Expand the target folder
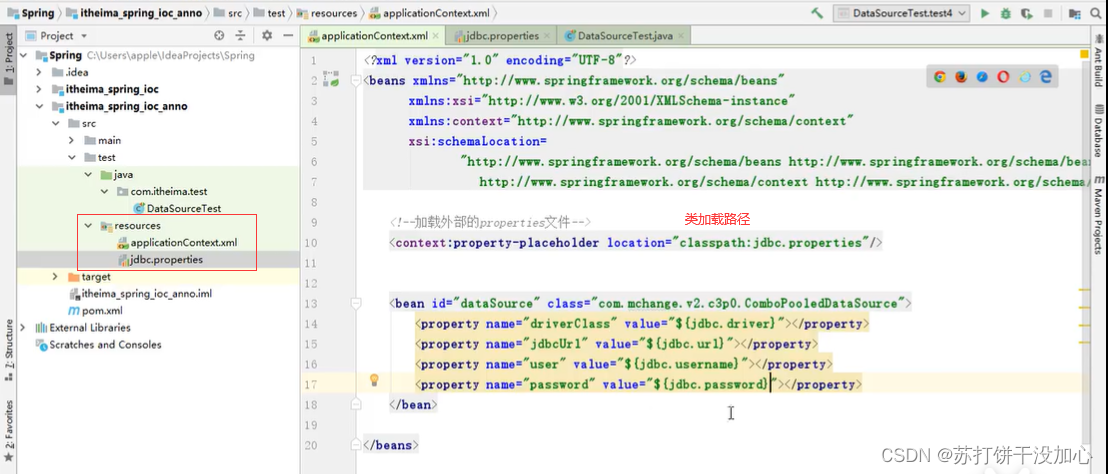1108x474 pixels. click(55, 277)
